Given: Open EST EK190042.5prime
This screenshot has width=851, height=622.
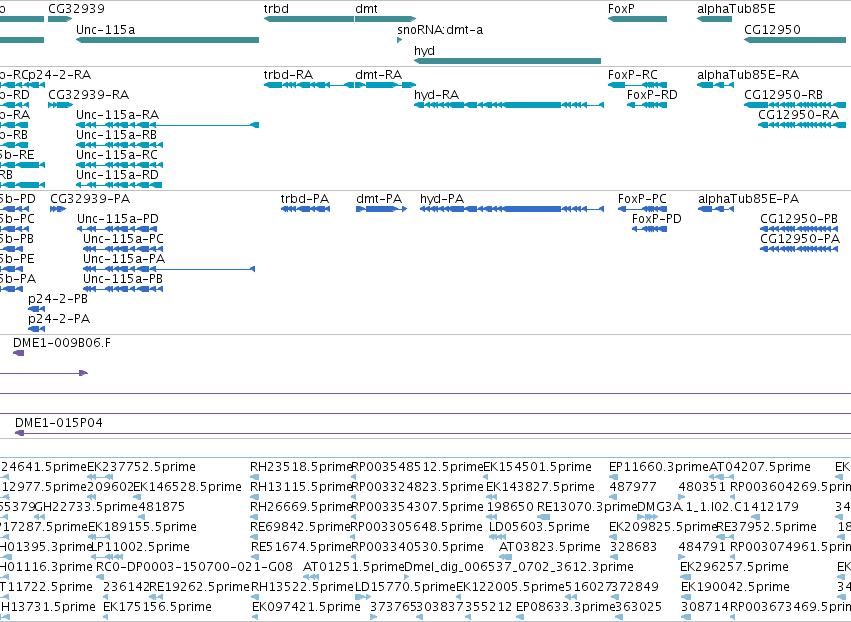Looking at the screenshot, I should 735,587.
